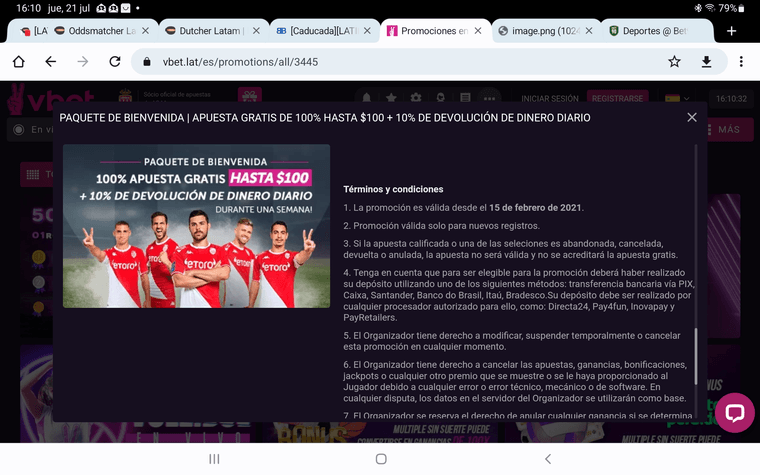Tap Android home button
Image resolution: width=760 pixels, height=475 pixels.
pos(381,459)
